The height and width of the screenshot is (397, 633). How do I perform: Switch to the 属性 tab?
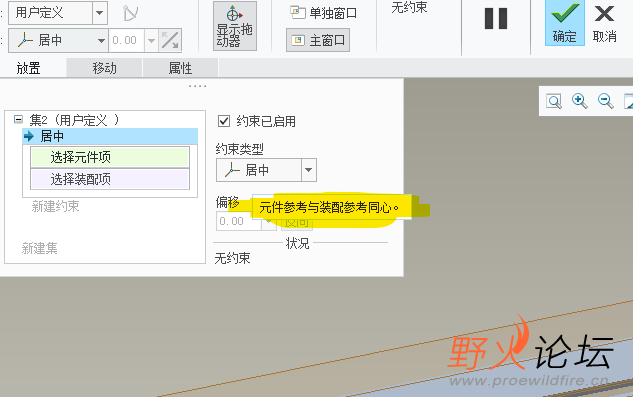pos(180,68)
